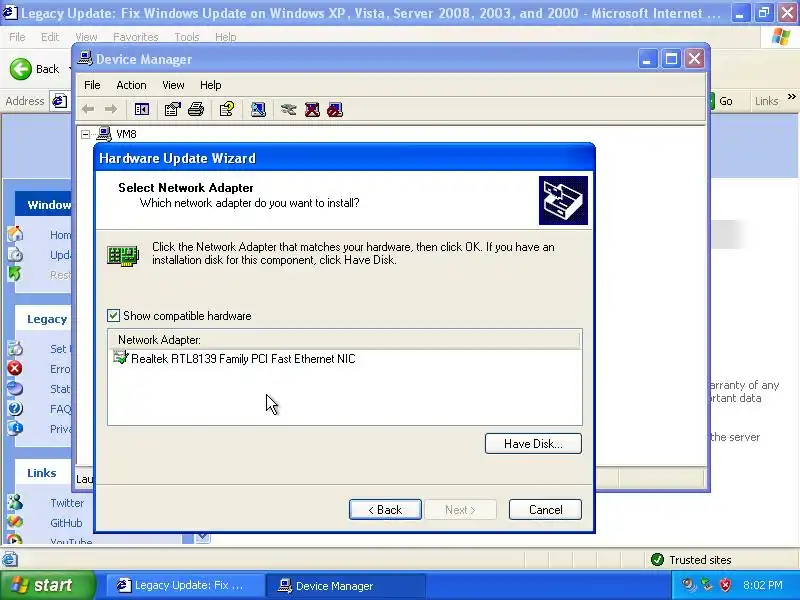Click the Update Driver toolbar icon
This screenshot has width=800, height=600.
(x=288, y=109)
